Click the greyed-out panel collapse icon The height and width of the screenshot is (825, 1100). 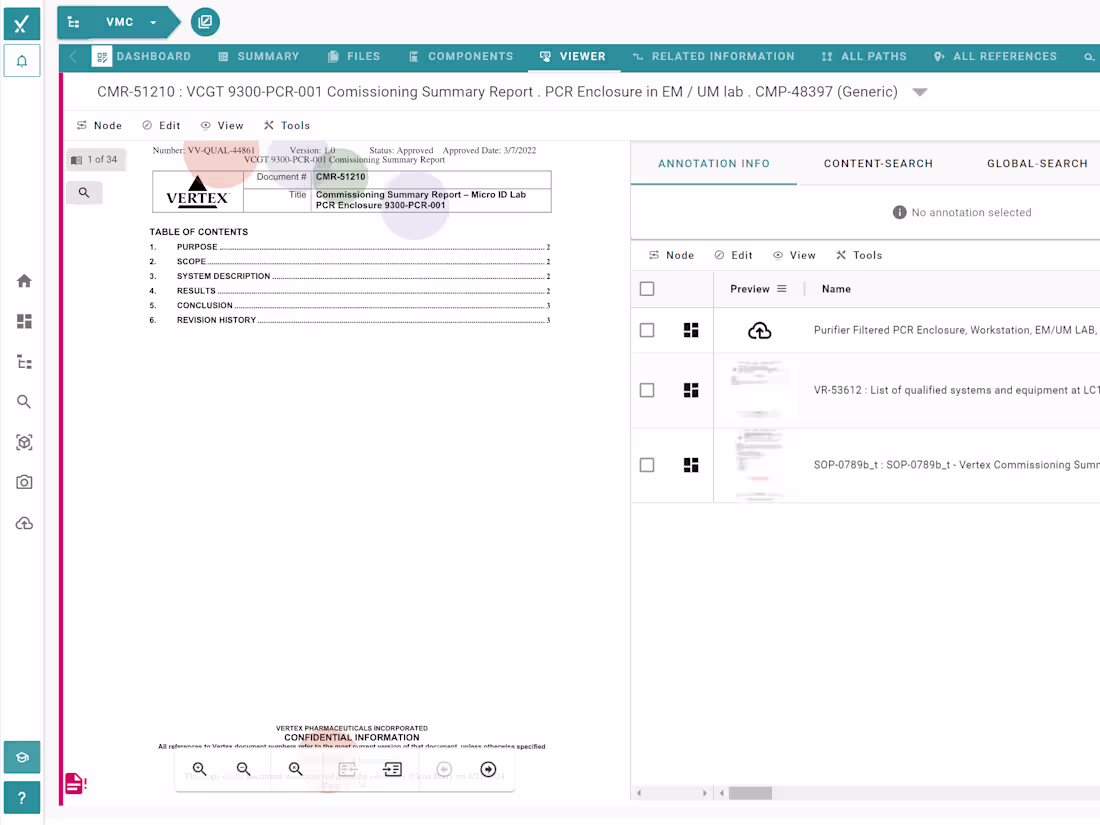point(348,770)
